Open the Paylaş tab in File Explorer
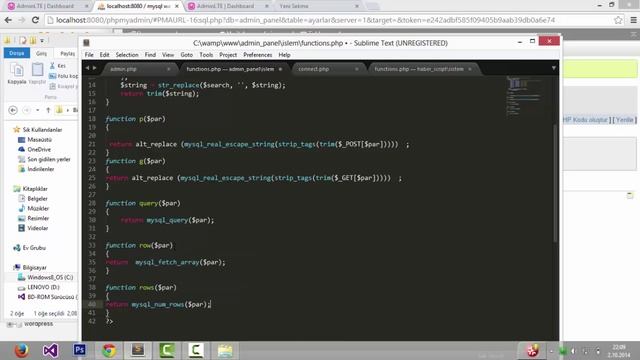 click(67, 53)
